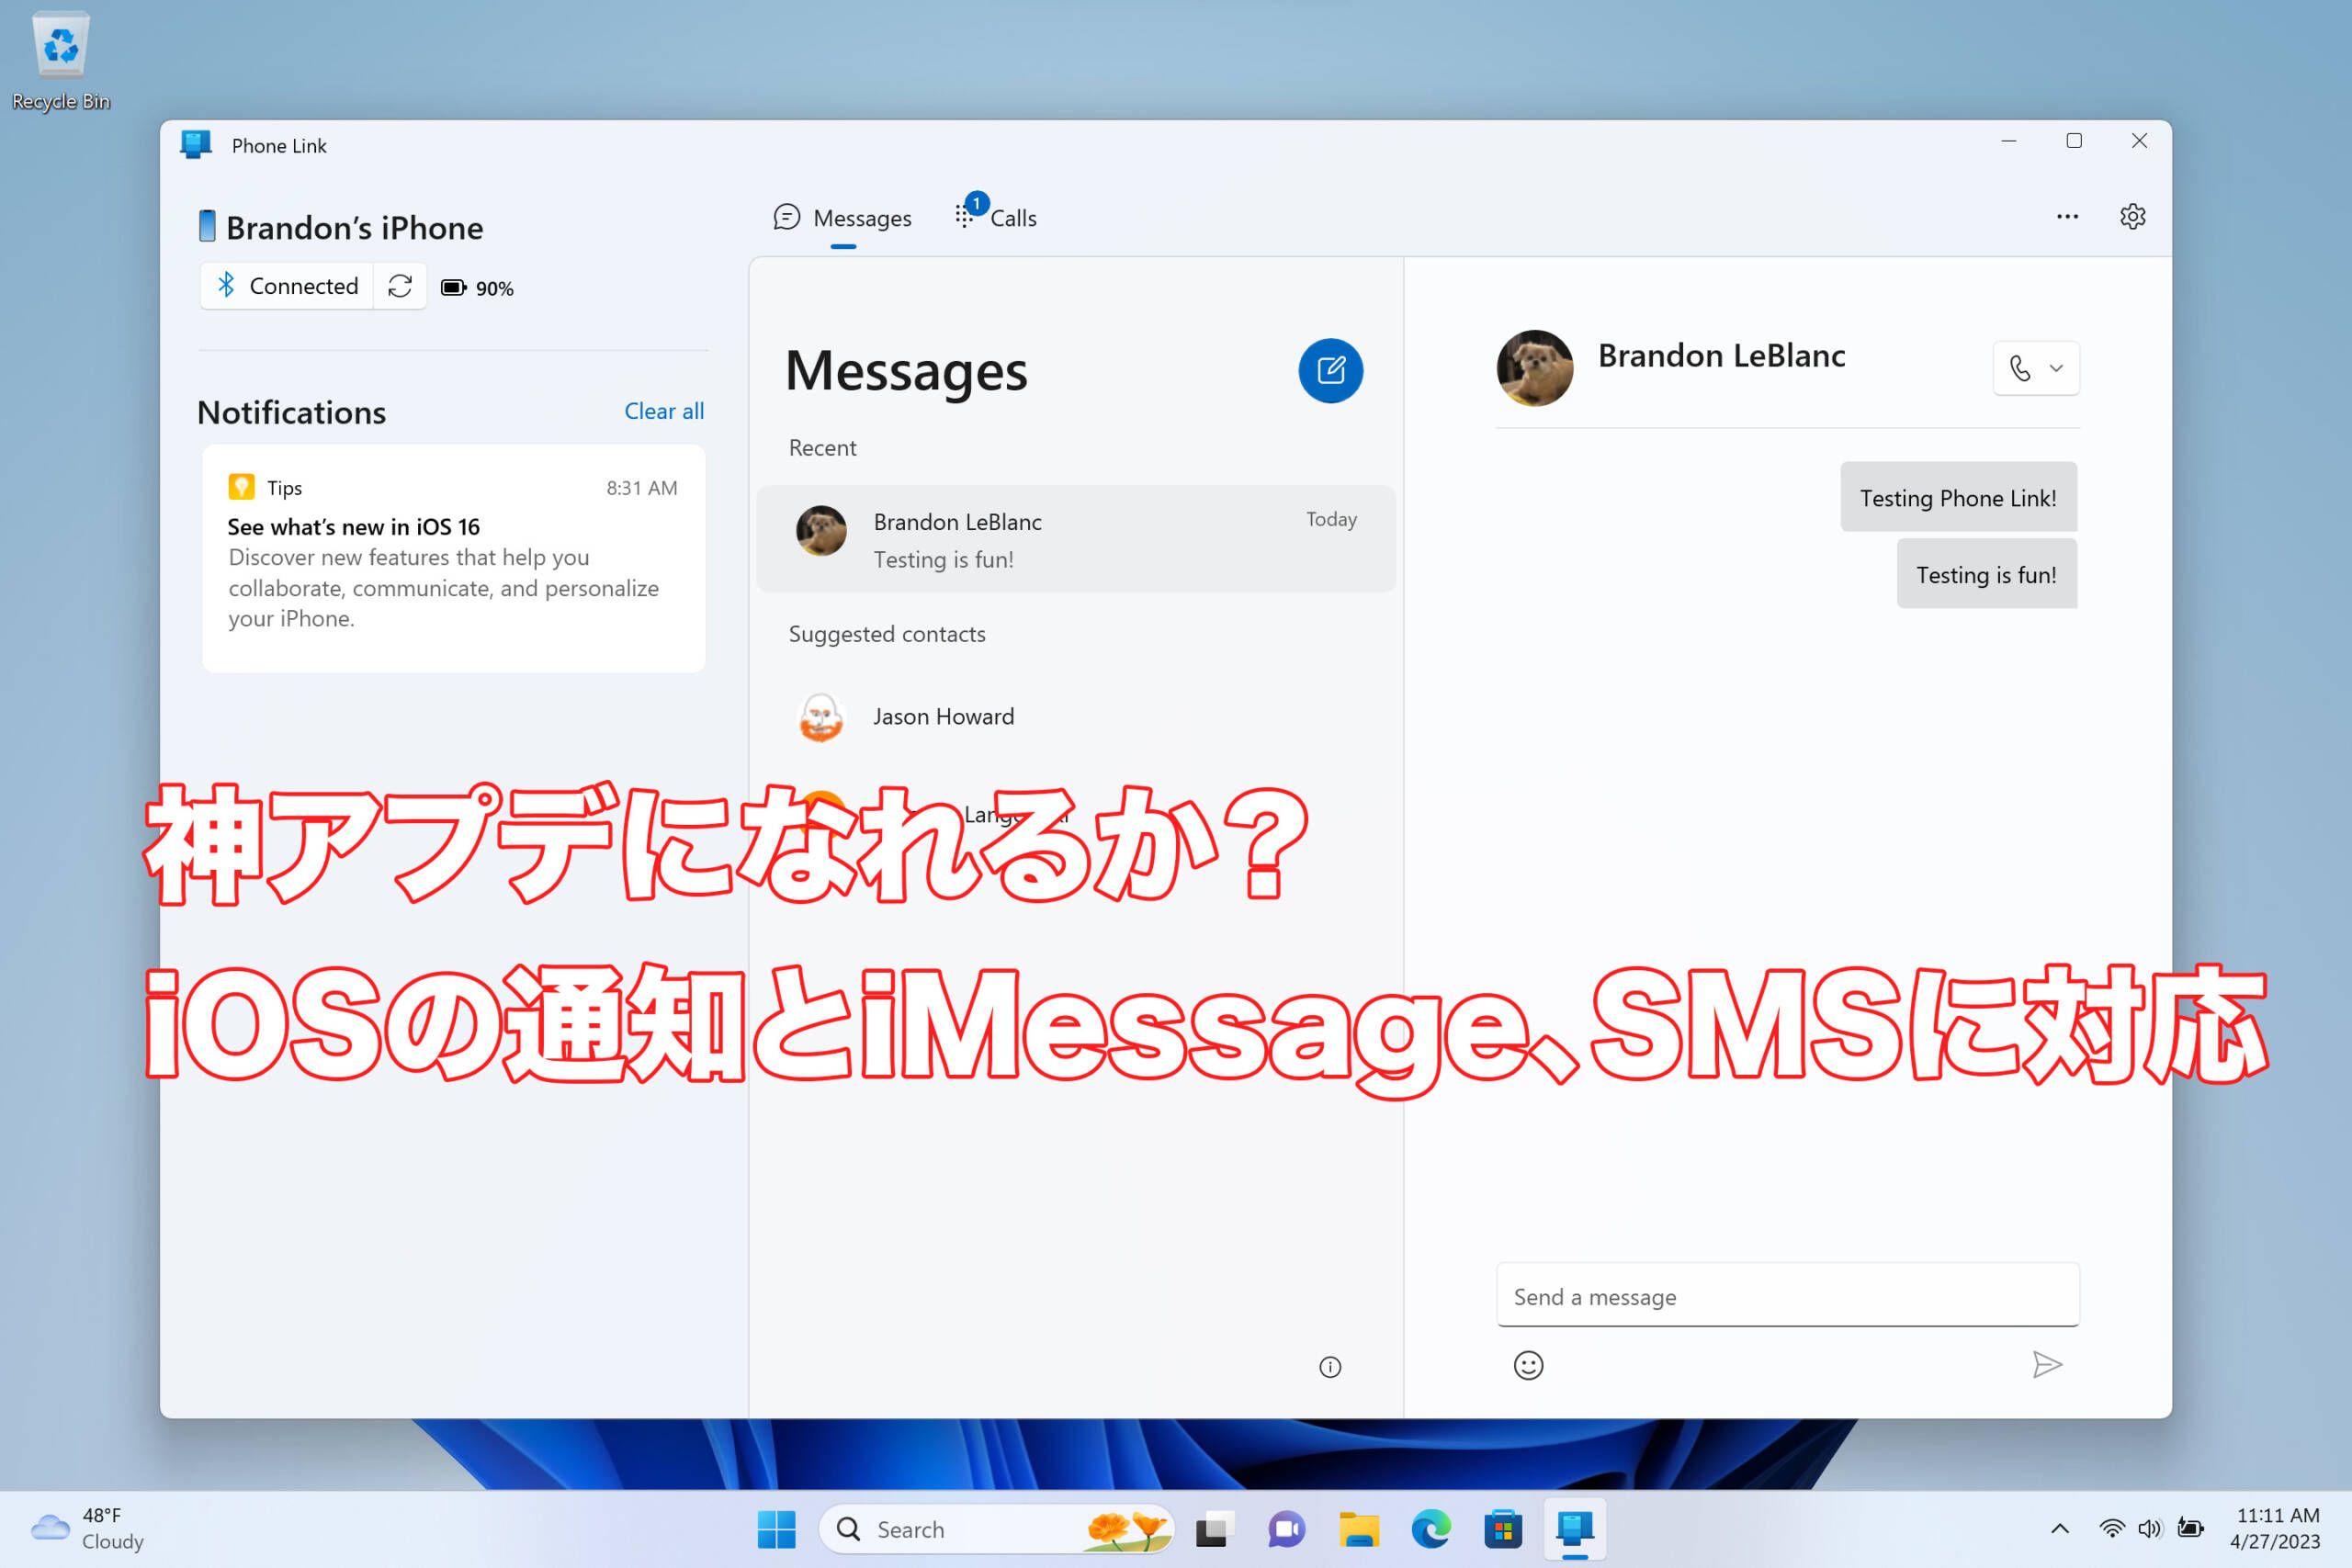Focus the 'Send a message' input field
This screenshot has height=1568, width=2352.
point(1787,1296)
